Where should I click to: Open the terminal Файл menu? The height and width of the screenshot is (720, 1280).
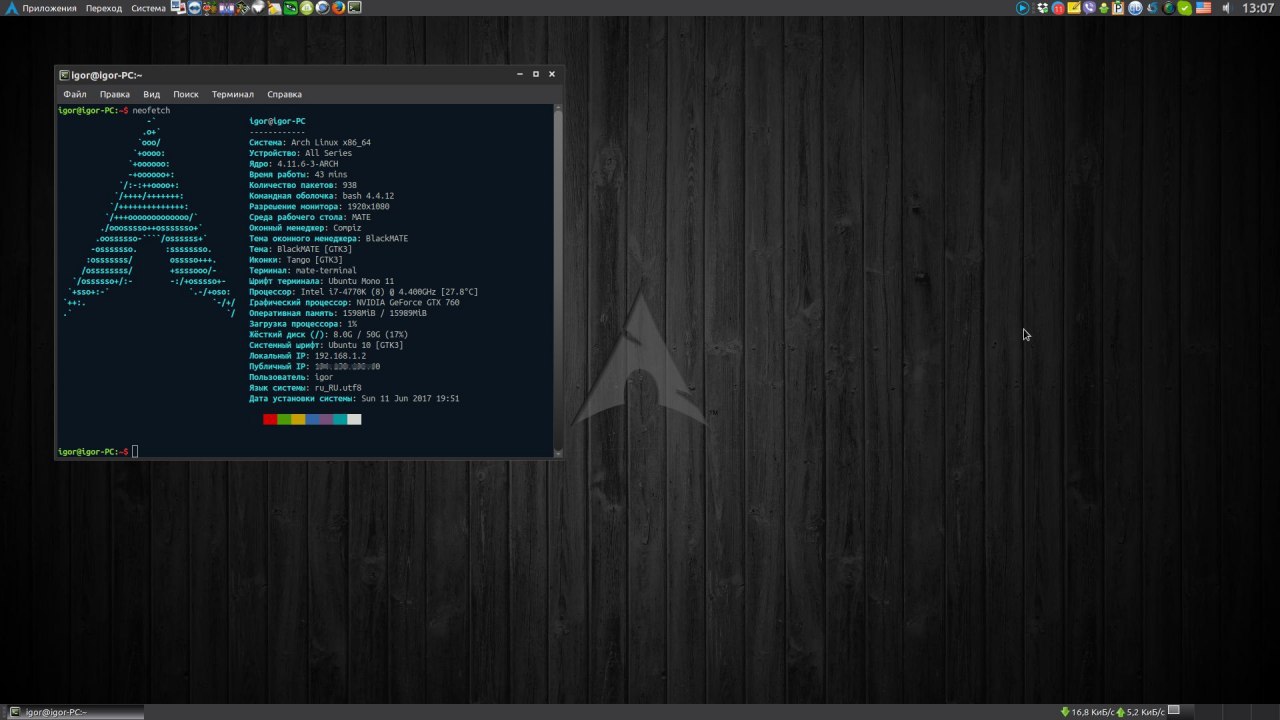[x=75, y=94]
